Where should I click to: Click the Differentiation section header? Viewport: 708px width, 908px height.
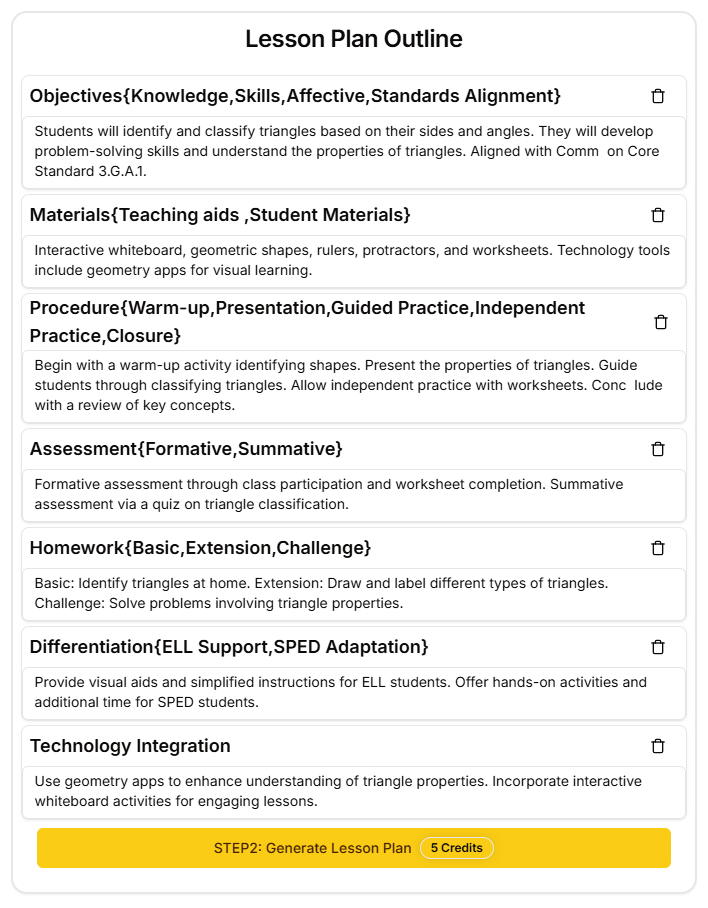click(229, 646)
